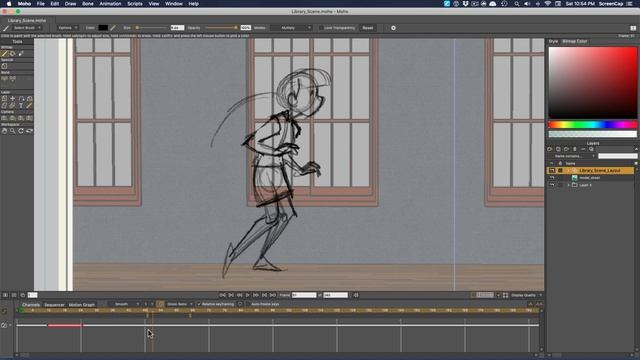Pick a color in the saturation square

pos(592,82)
